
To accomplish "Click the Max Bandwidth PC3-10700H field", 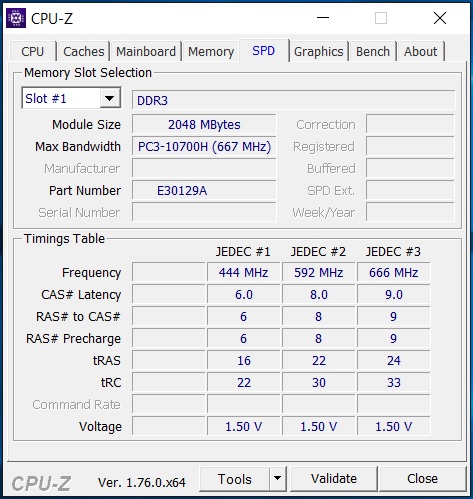I will [204, 147].
